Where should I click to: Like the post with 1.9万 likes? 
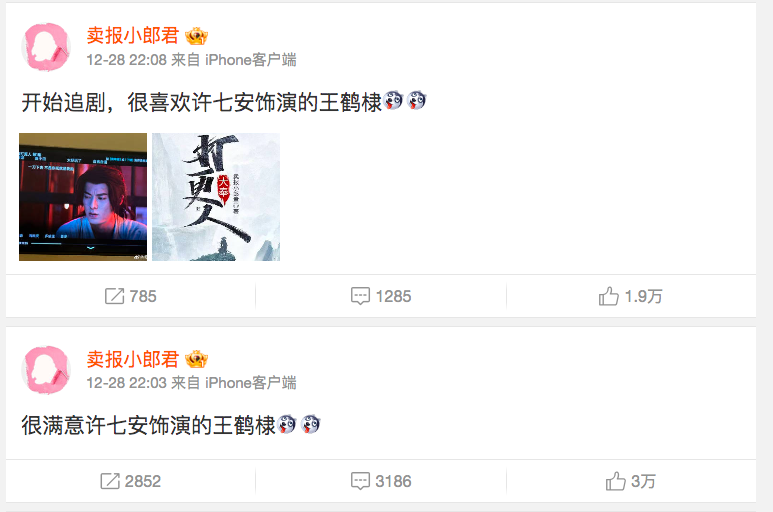tap(630, 296)
